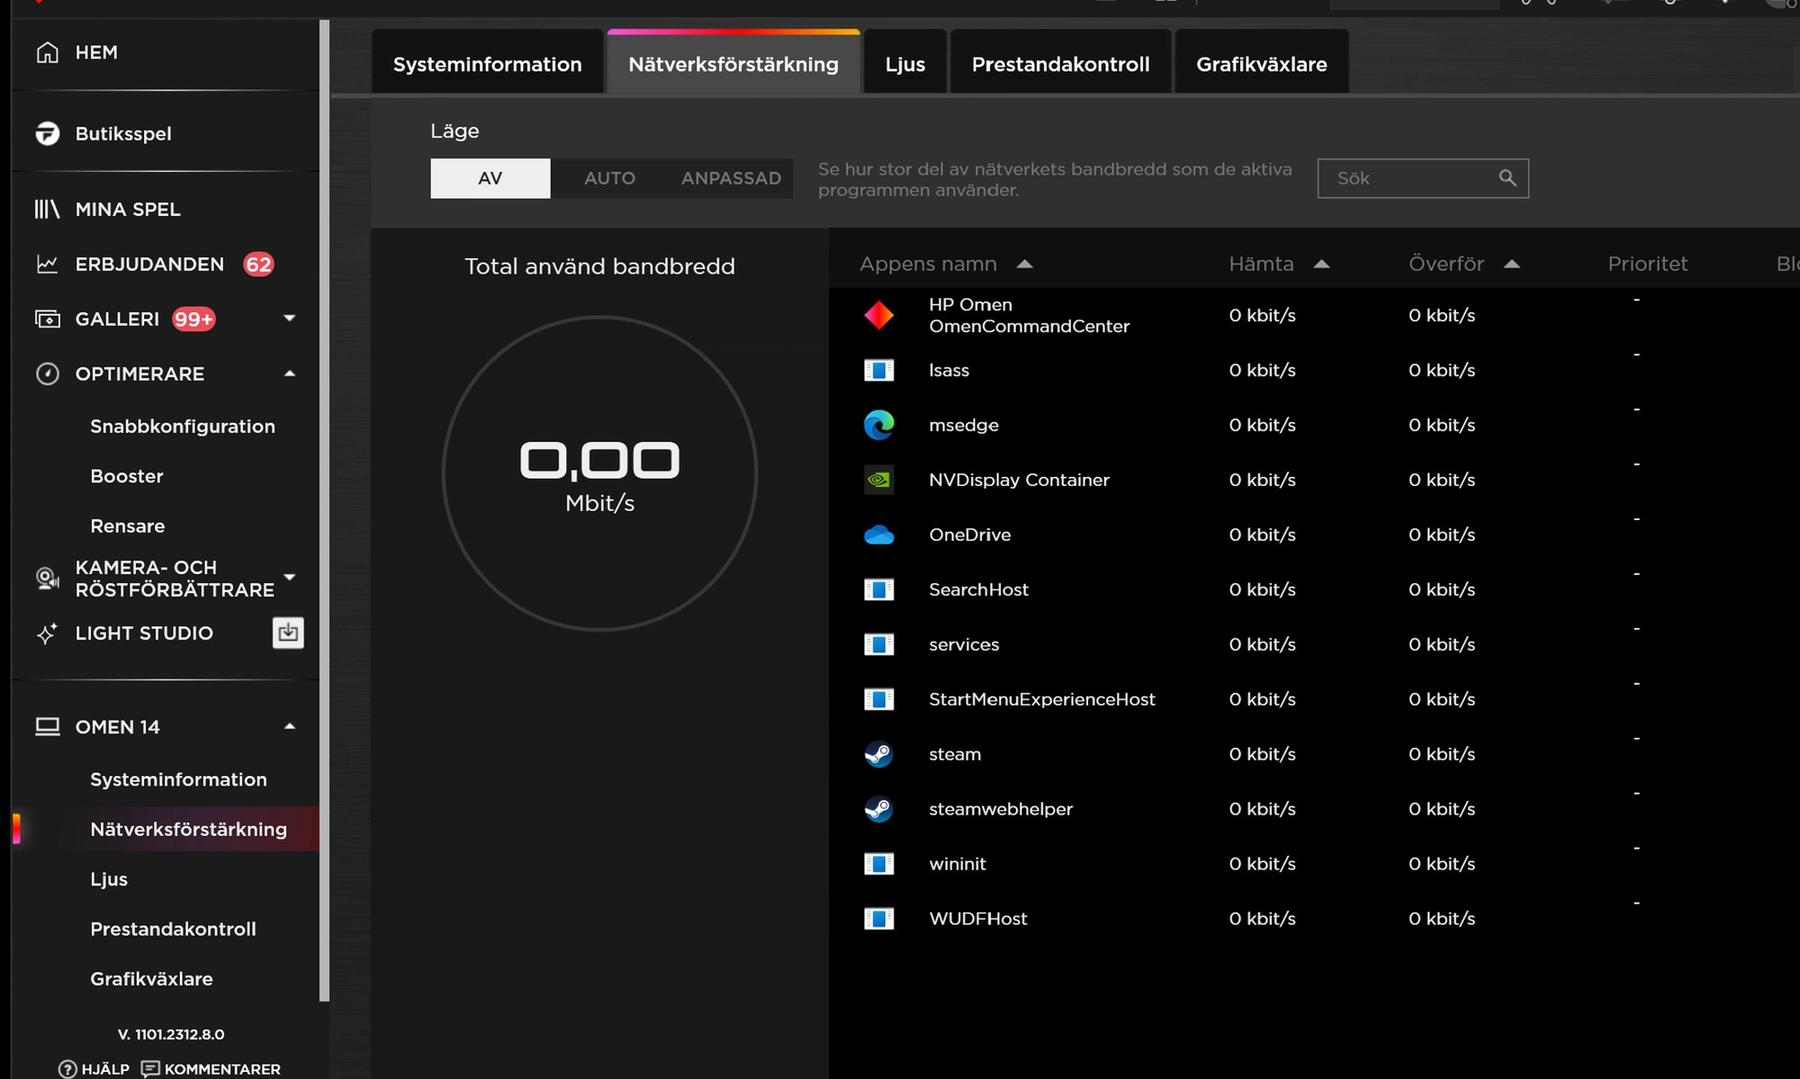Screen dimensions: 1800x1079
Task: Sort by Hämta arrow
Action: (x=1321, y=264)
